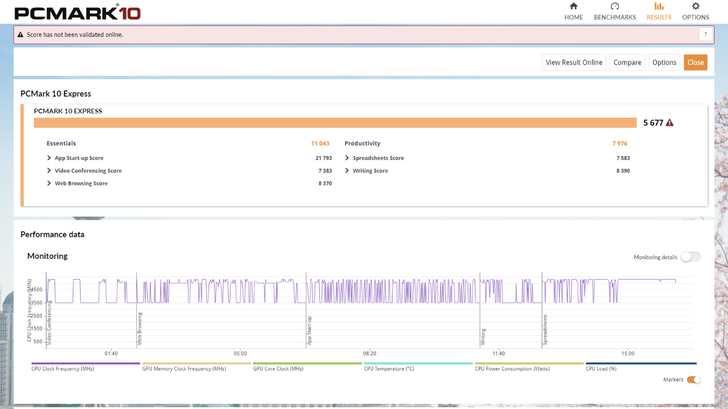Expand the Writing Score chevron
Image resolution: width=728 pixels, height=409 pixels.
pyautogui.click(x=347, y=171)
